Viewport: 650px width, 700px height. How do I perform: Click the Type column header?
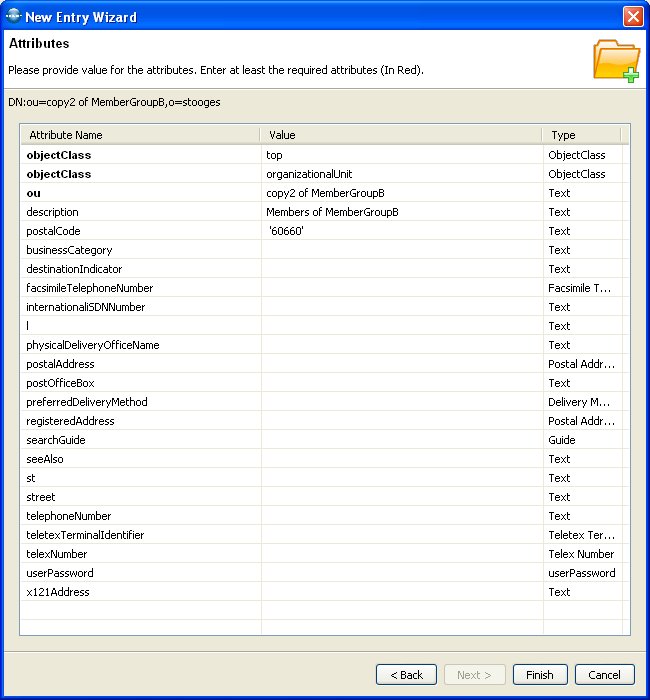(582, 135)
